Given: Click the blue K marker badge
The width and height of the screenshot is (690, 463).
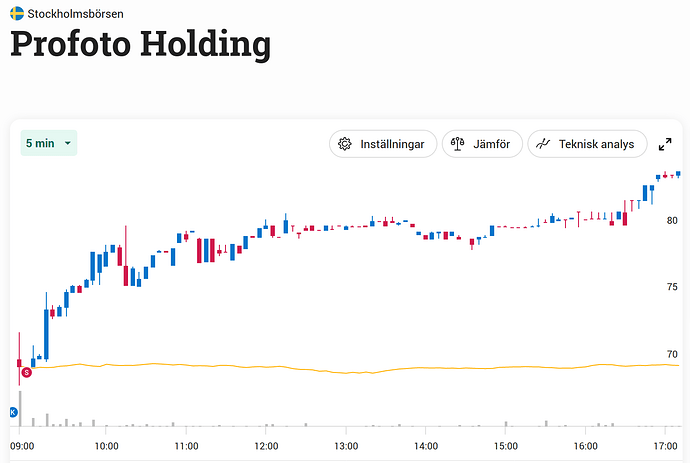Looking at the screenshot, I should pos(14,412).
